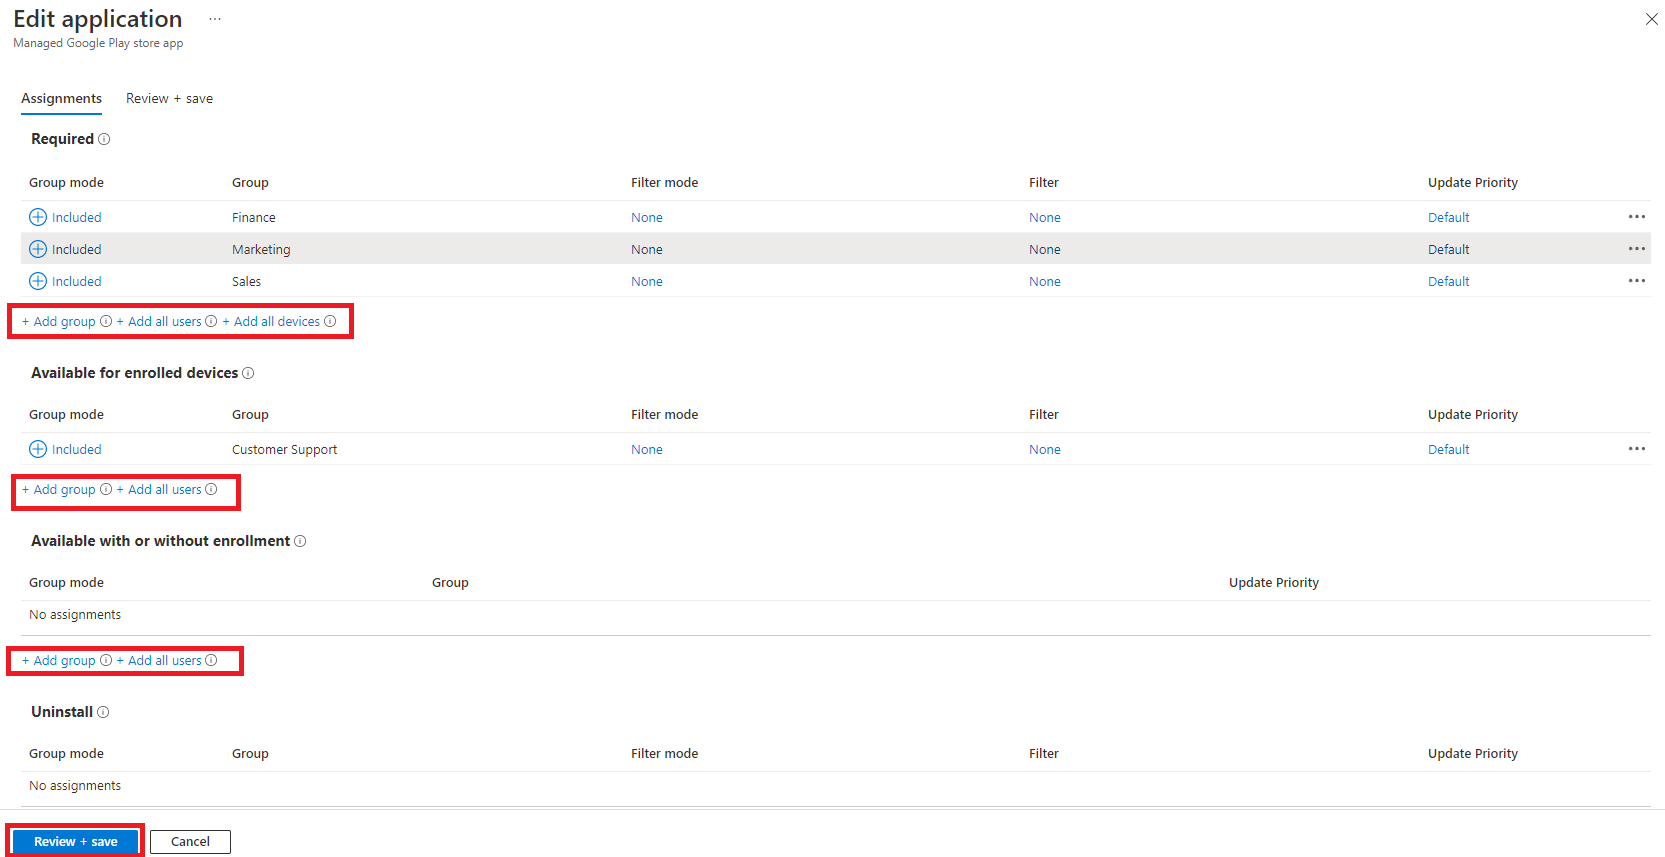The image size is (1665, 857).
Task: Open the ellipsis menu for Customer Support row
Action: (x=1636, y=449)
